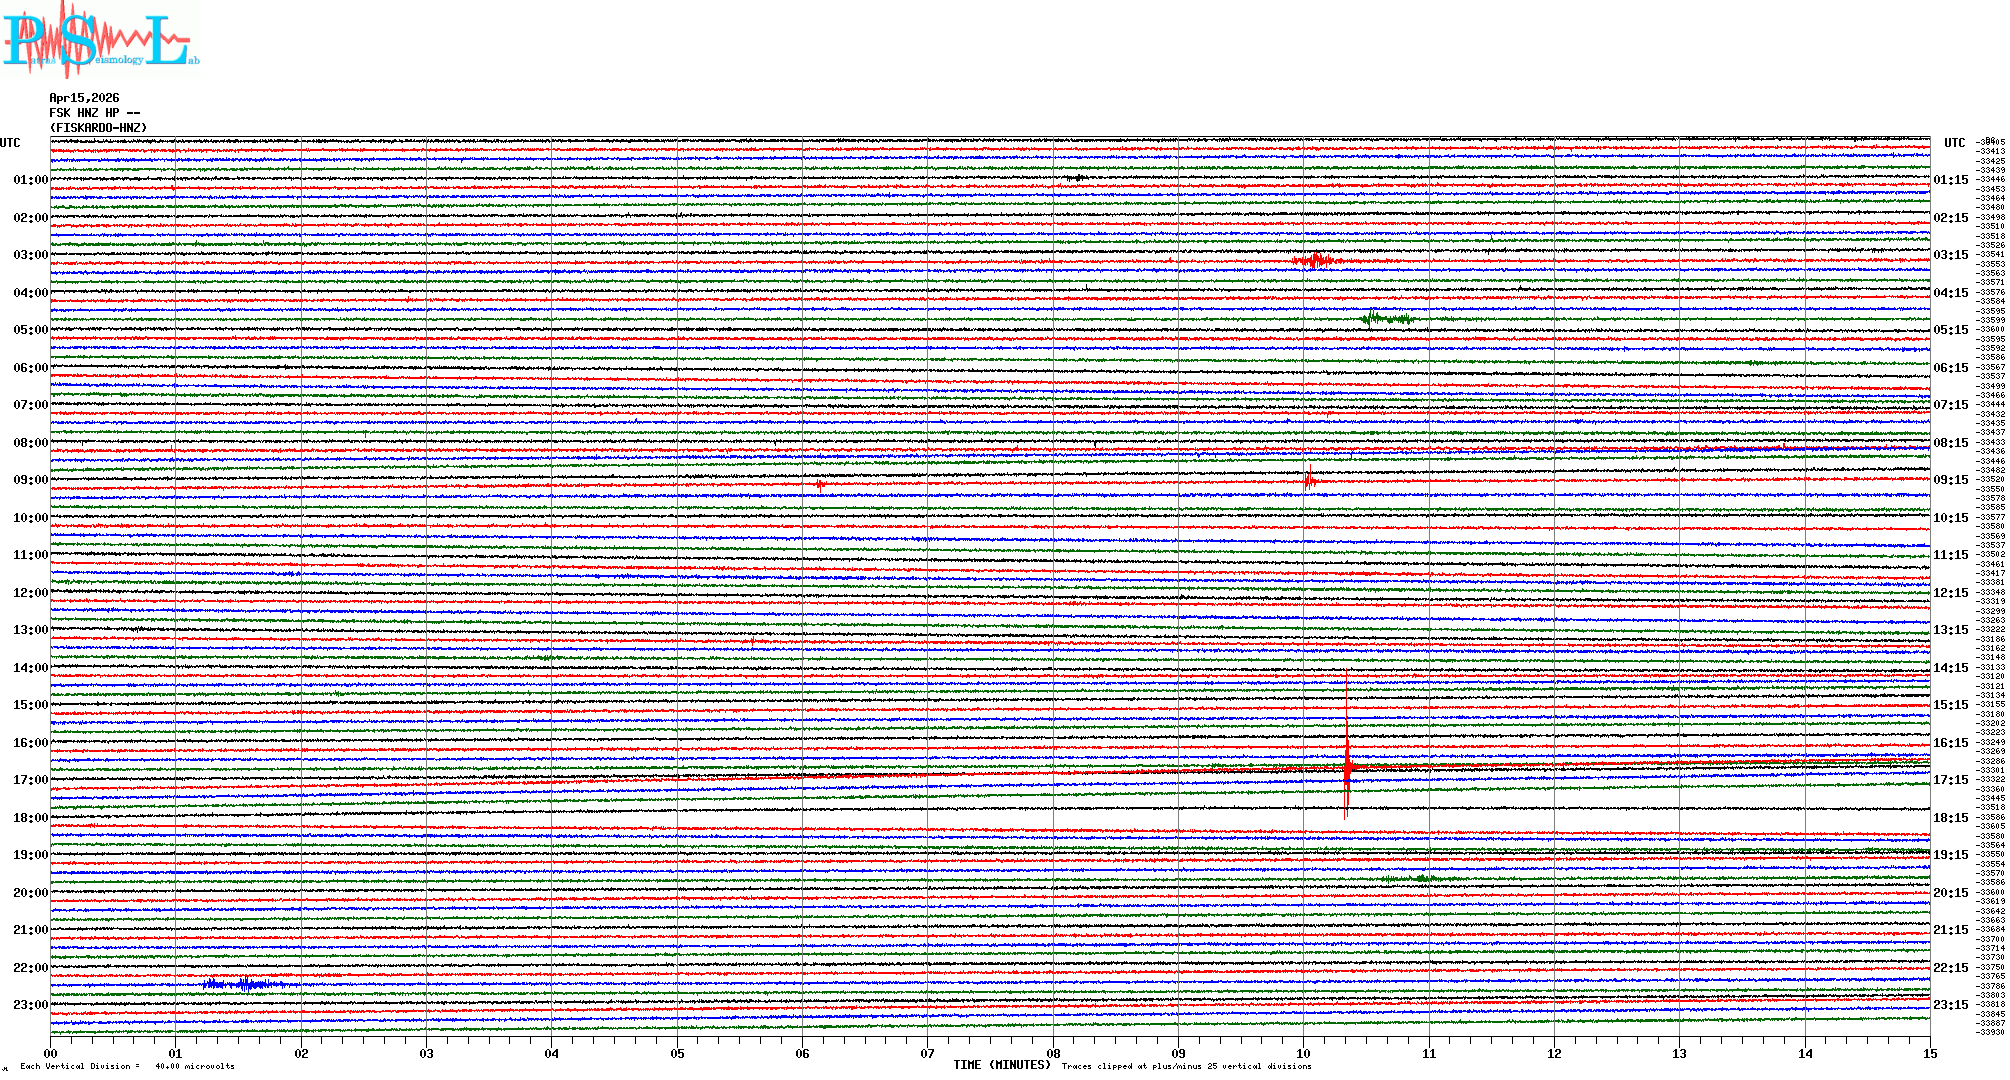This screenshot has height=1080, width=2010.
Task: Click the large red earthquake spike near 17:00
Action: (x=1347, y=767)
